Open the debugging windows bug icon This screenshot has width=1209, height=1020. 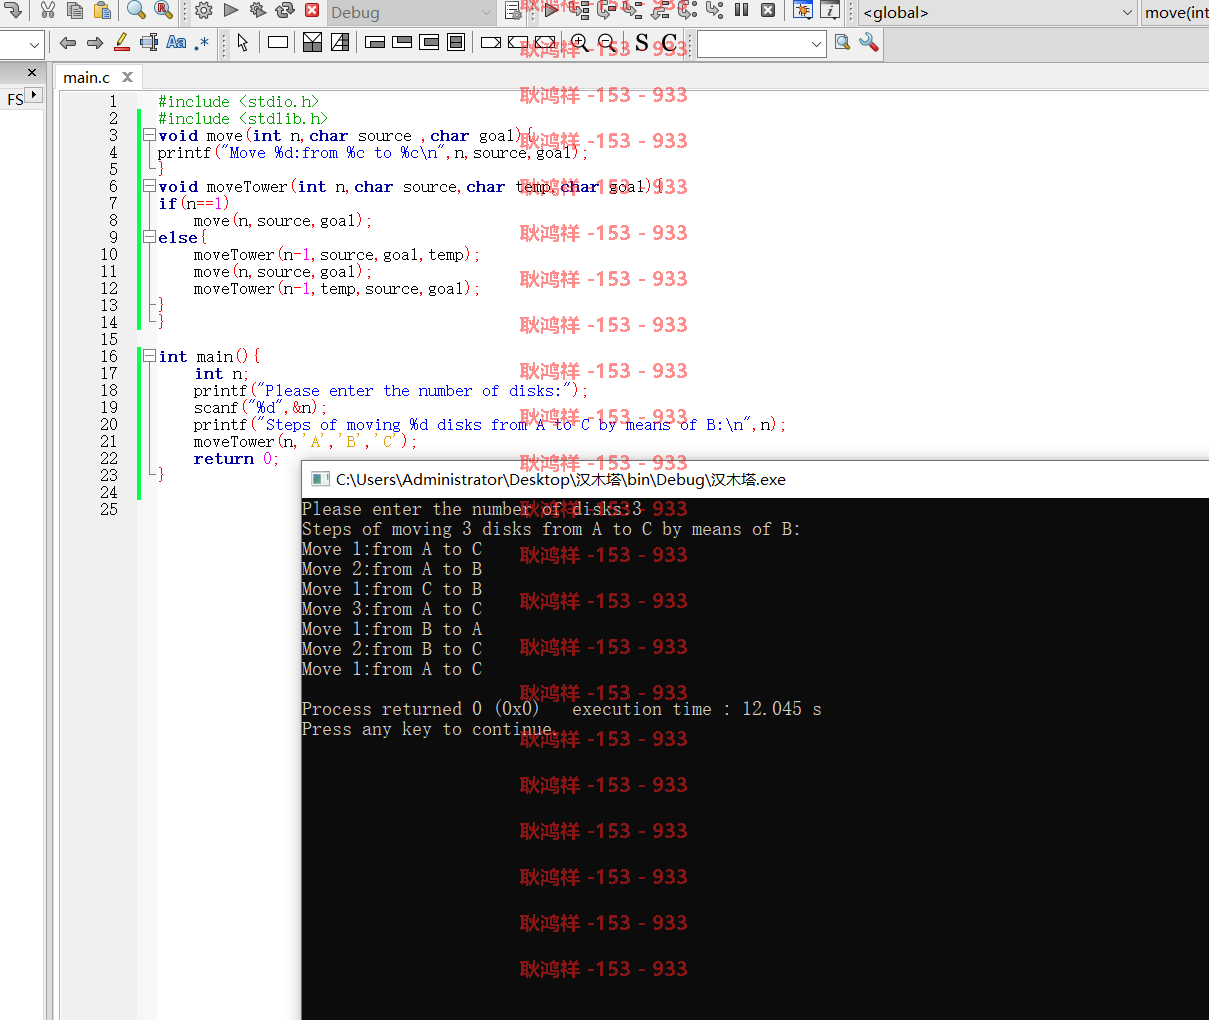point(802,11)
